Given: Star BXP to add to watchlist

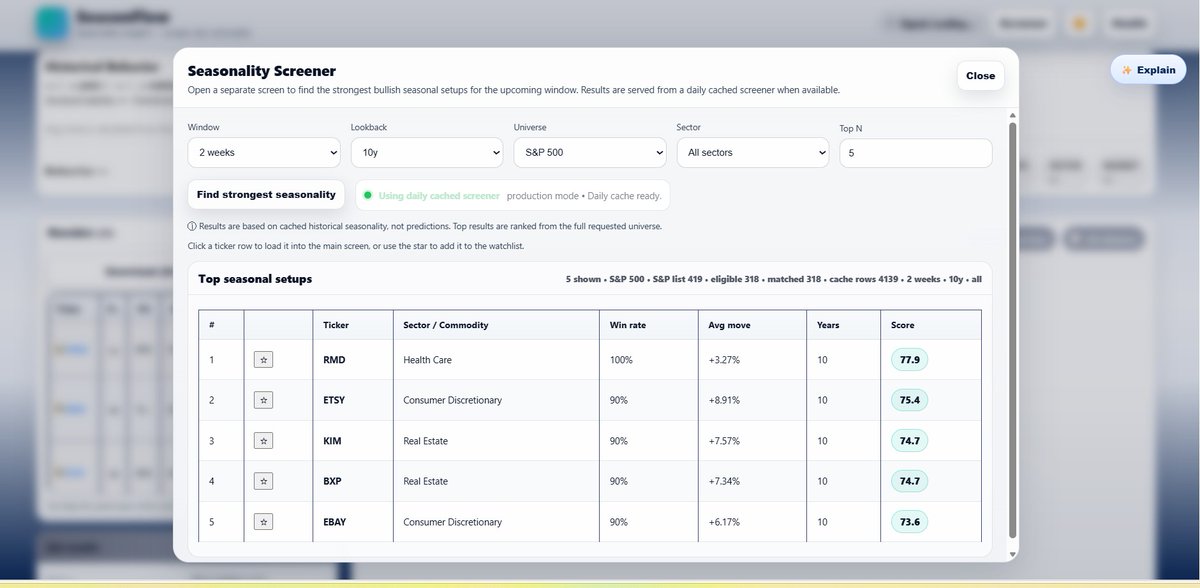Looking at the screenshot, I should 263,481.
